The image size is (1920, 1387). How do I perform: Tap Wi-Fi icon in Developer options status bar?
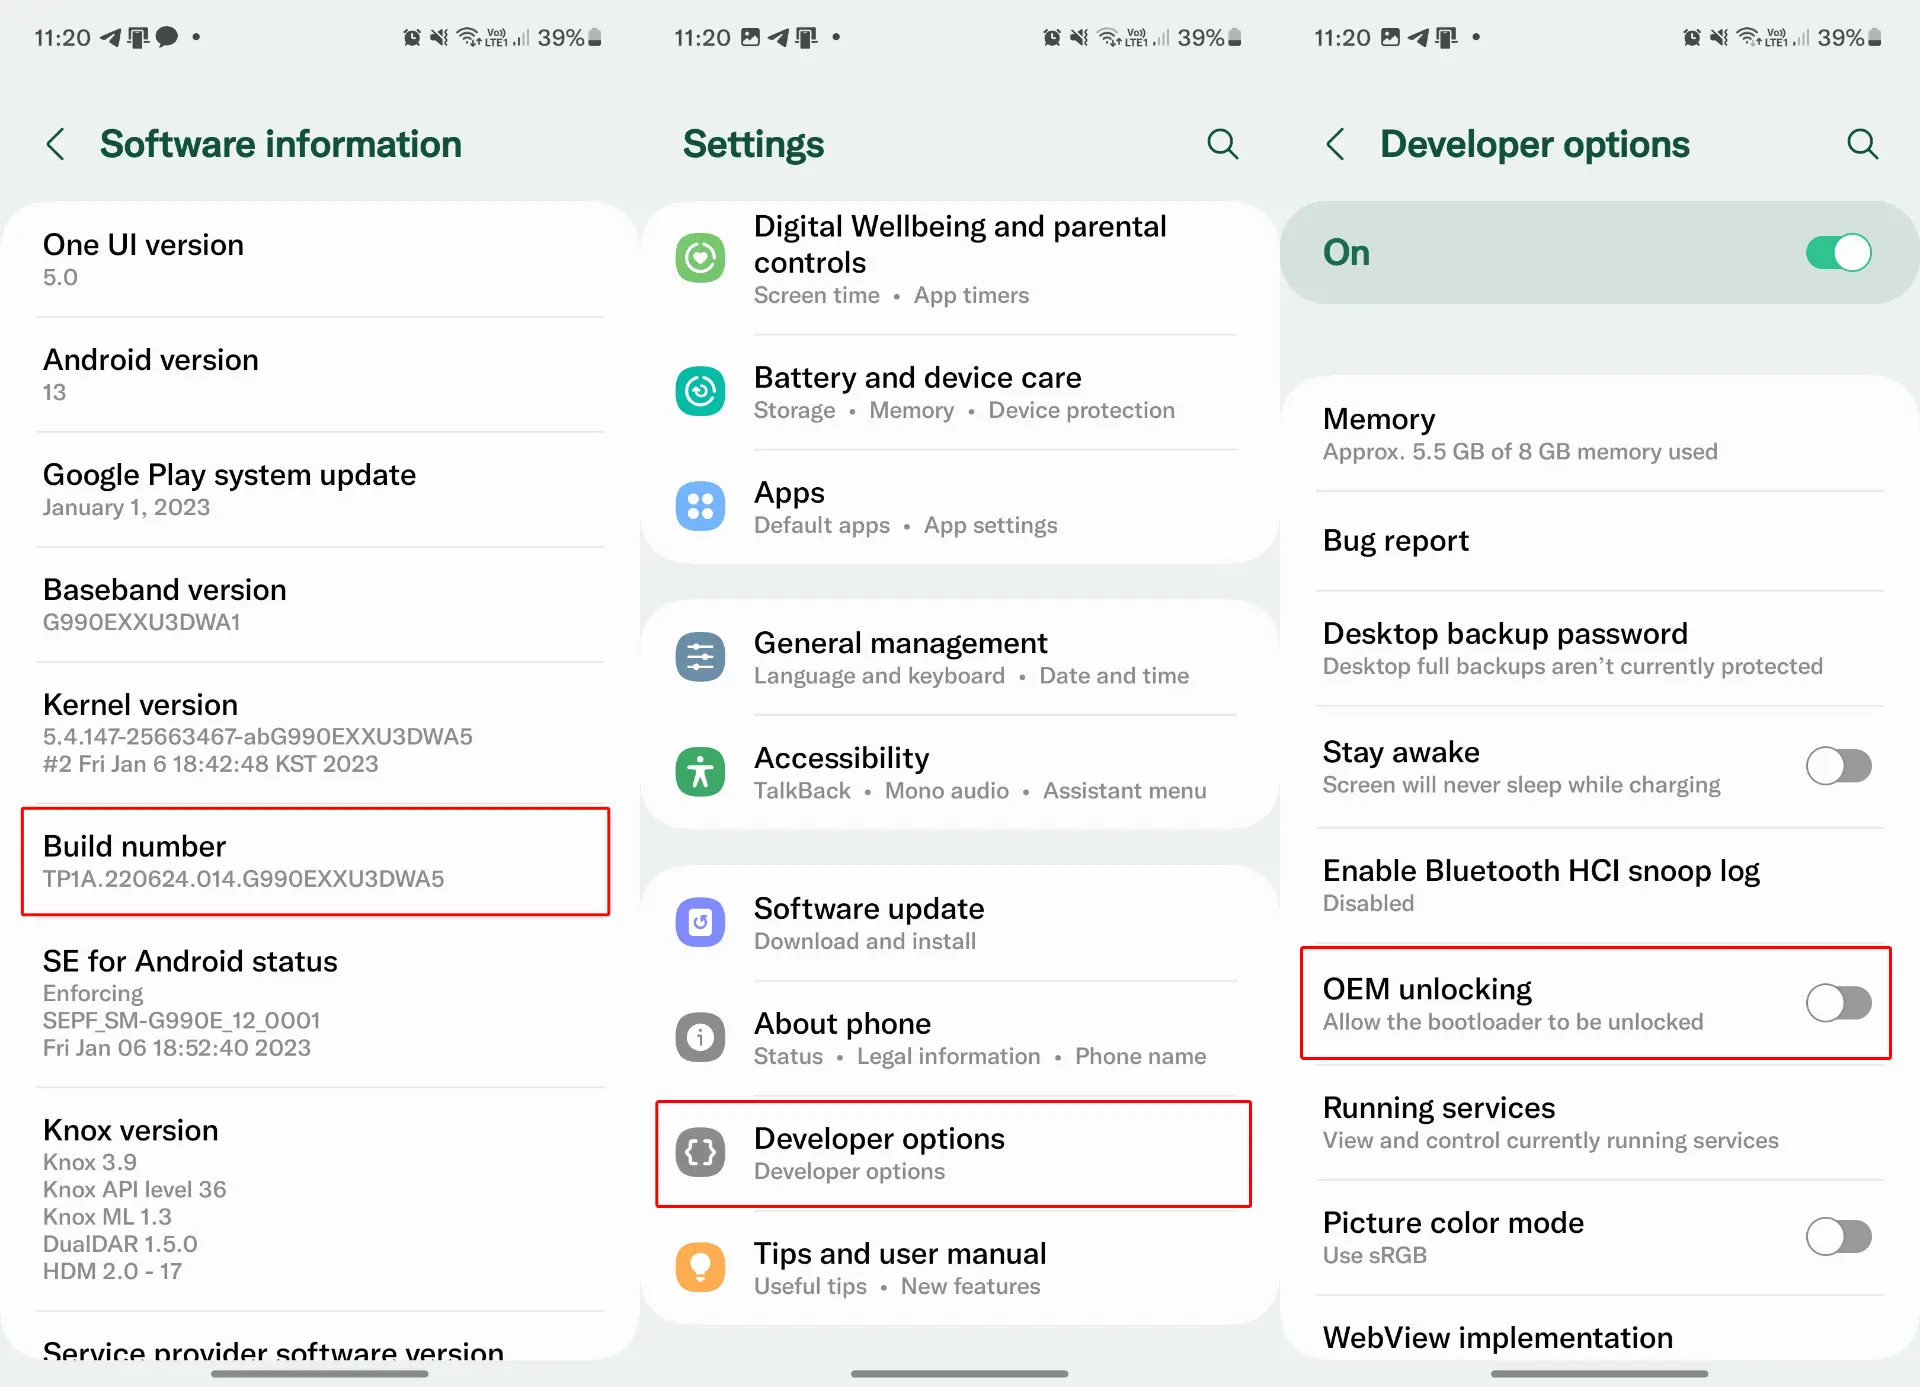pos(1748,38)
